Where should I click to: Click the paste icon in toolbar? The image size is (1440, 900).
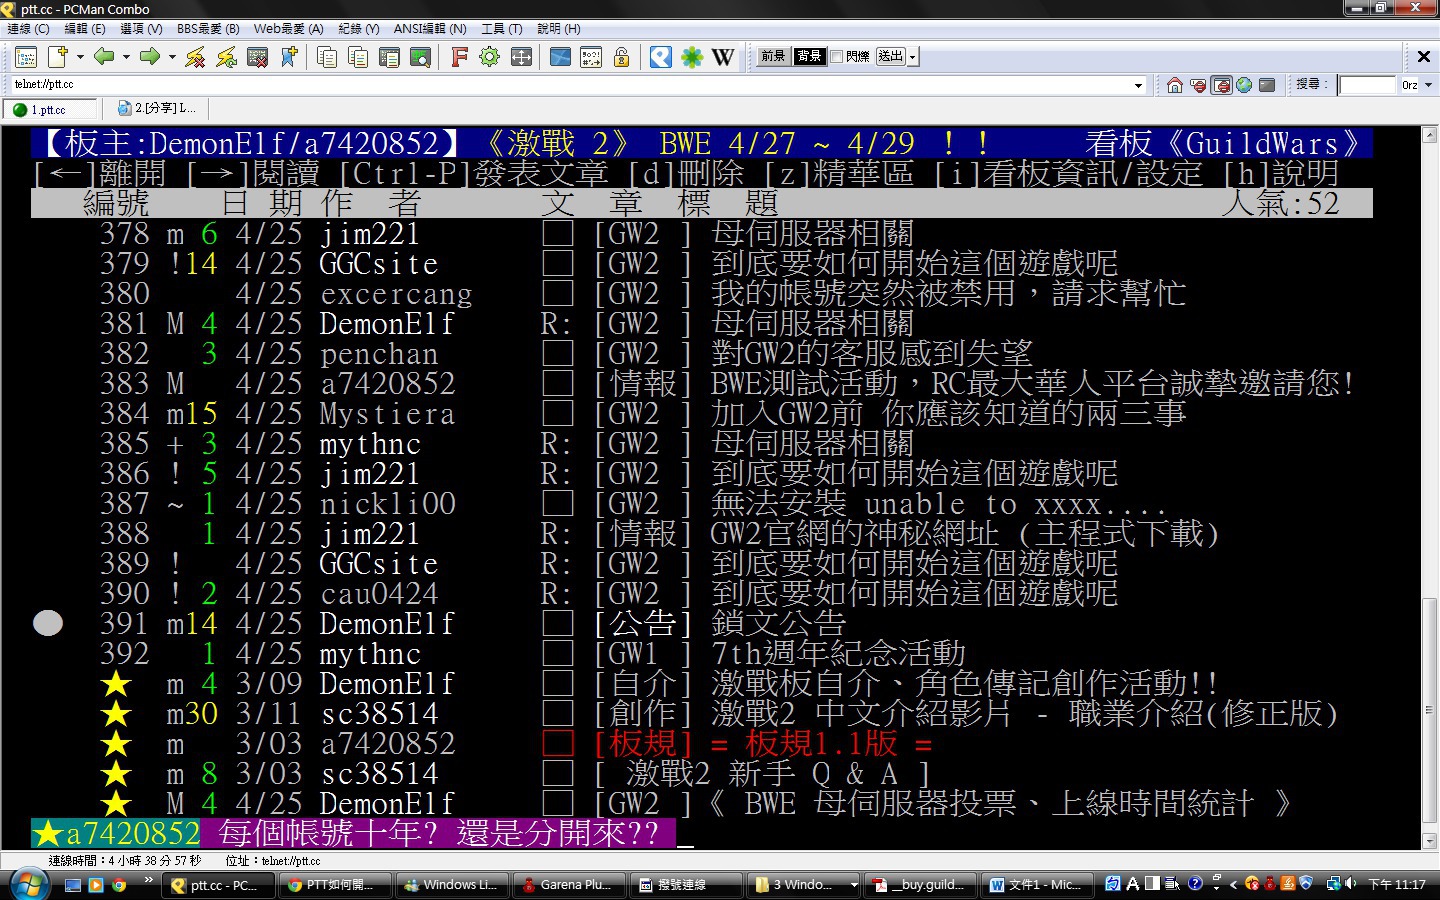click(389, 57)
